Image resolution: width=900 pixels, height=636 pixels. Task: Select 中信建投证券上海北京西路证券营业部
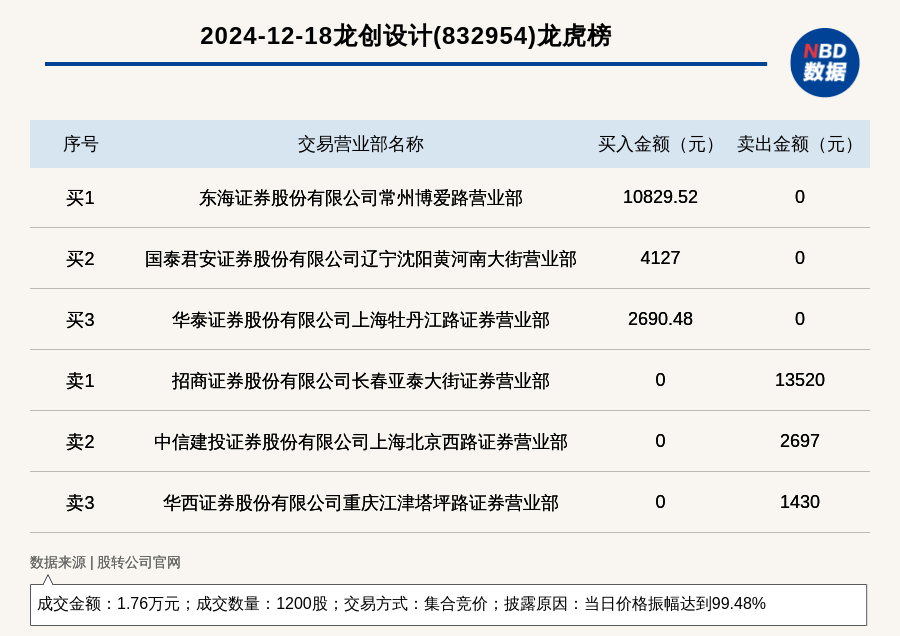(x=360, y=441)
